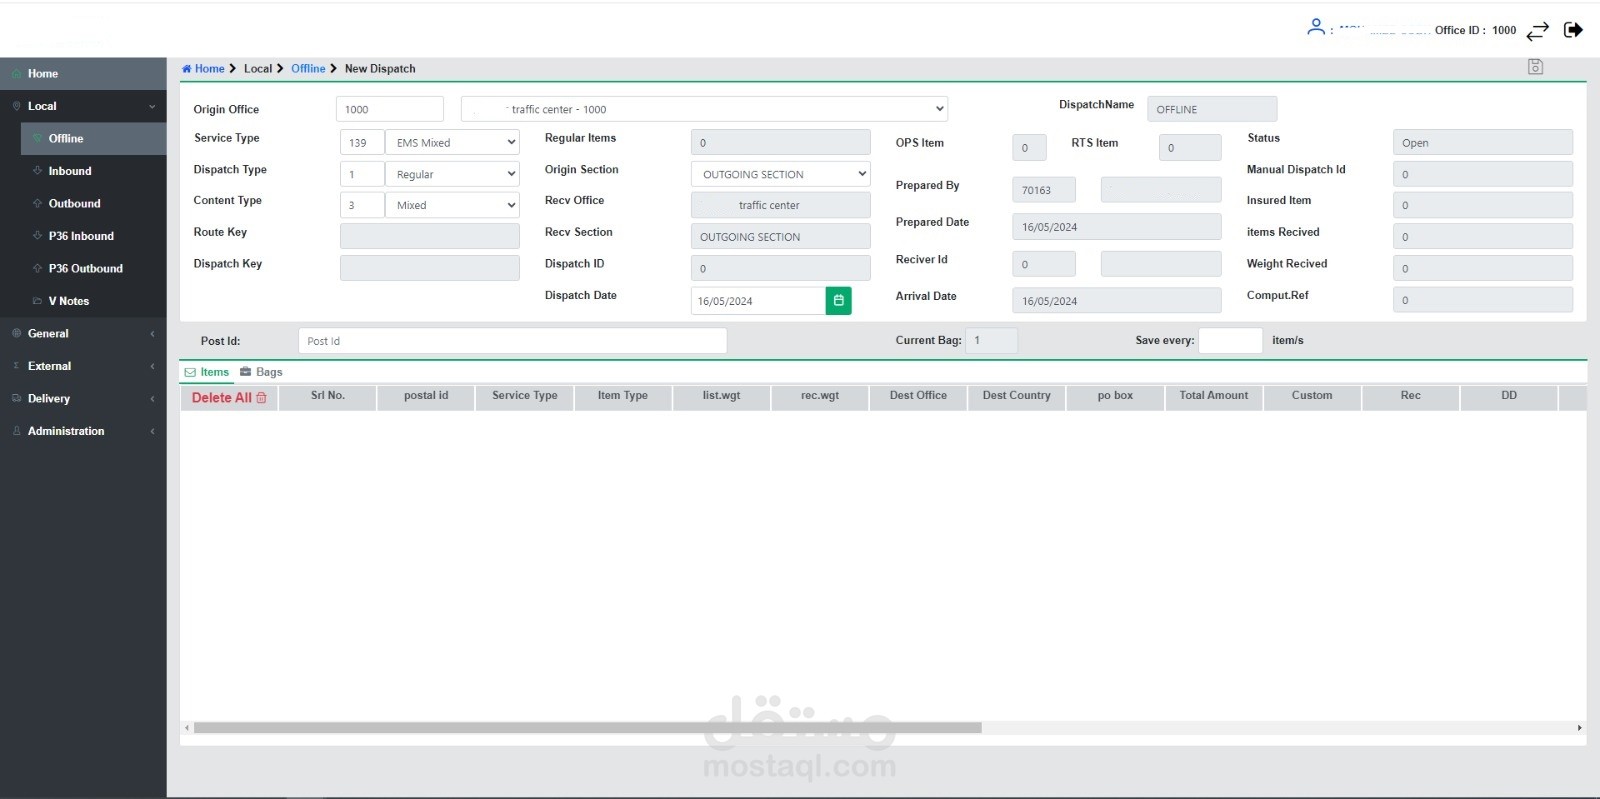The width and height of the screenshot is (1600, 799).
Task: Expand the General menu chevron
Action: coord(152,334)
